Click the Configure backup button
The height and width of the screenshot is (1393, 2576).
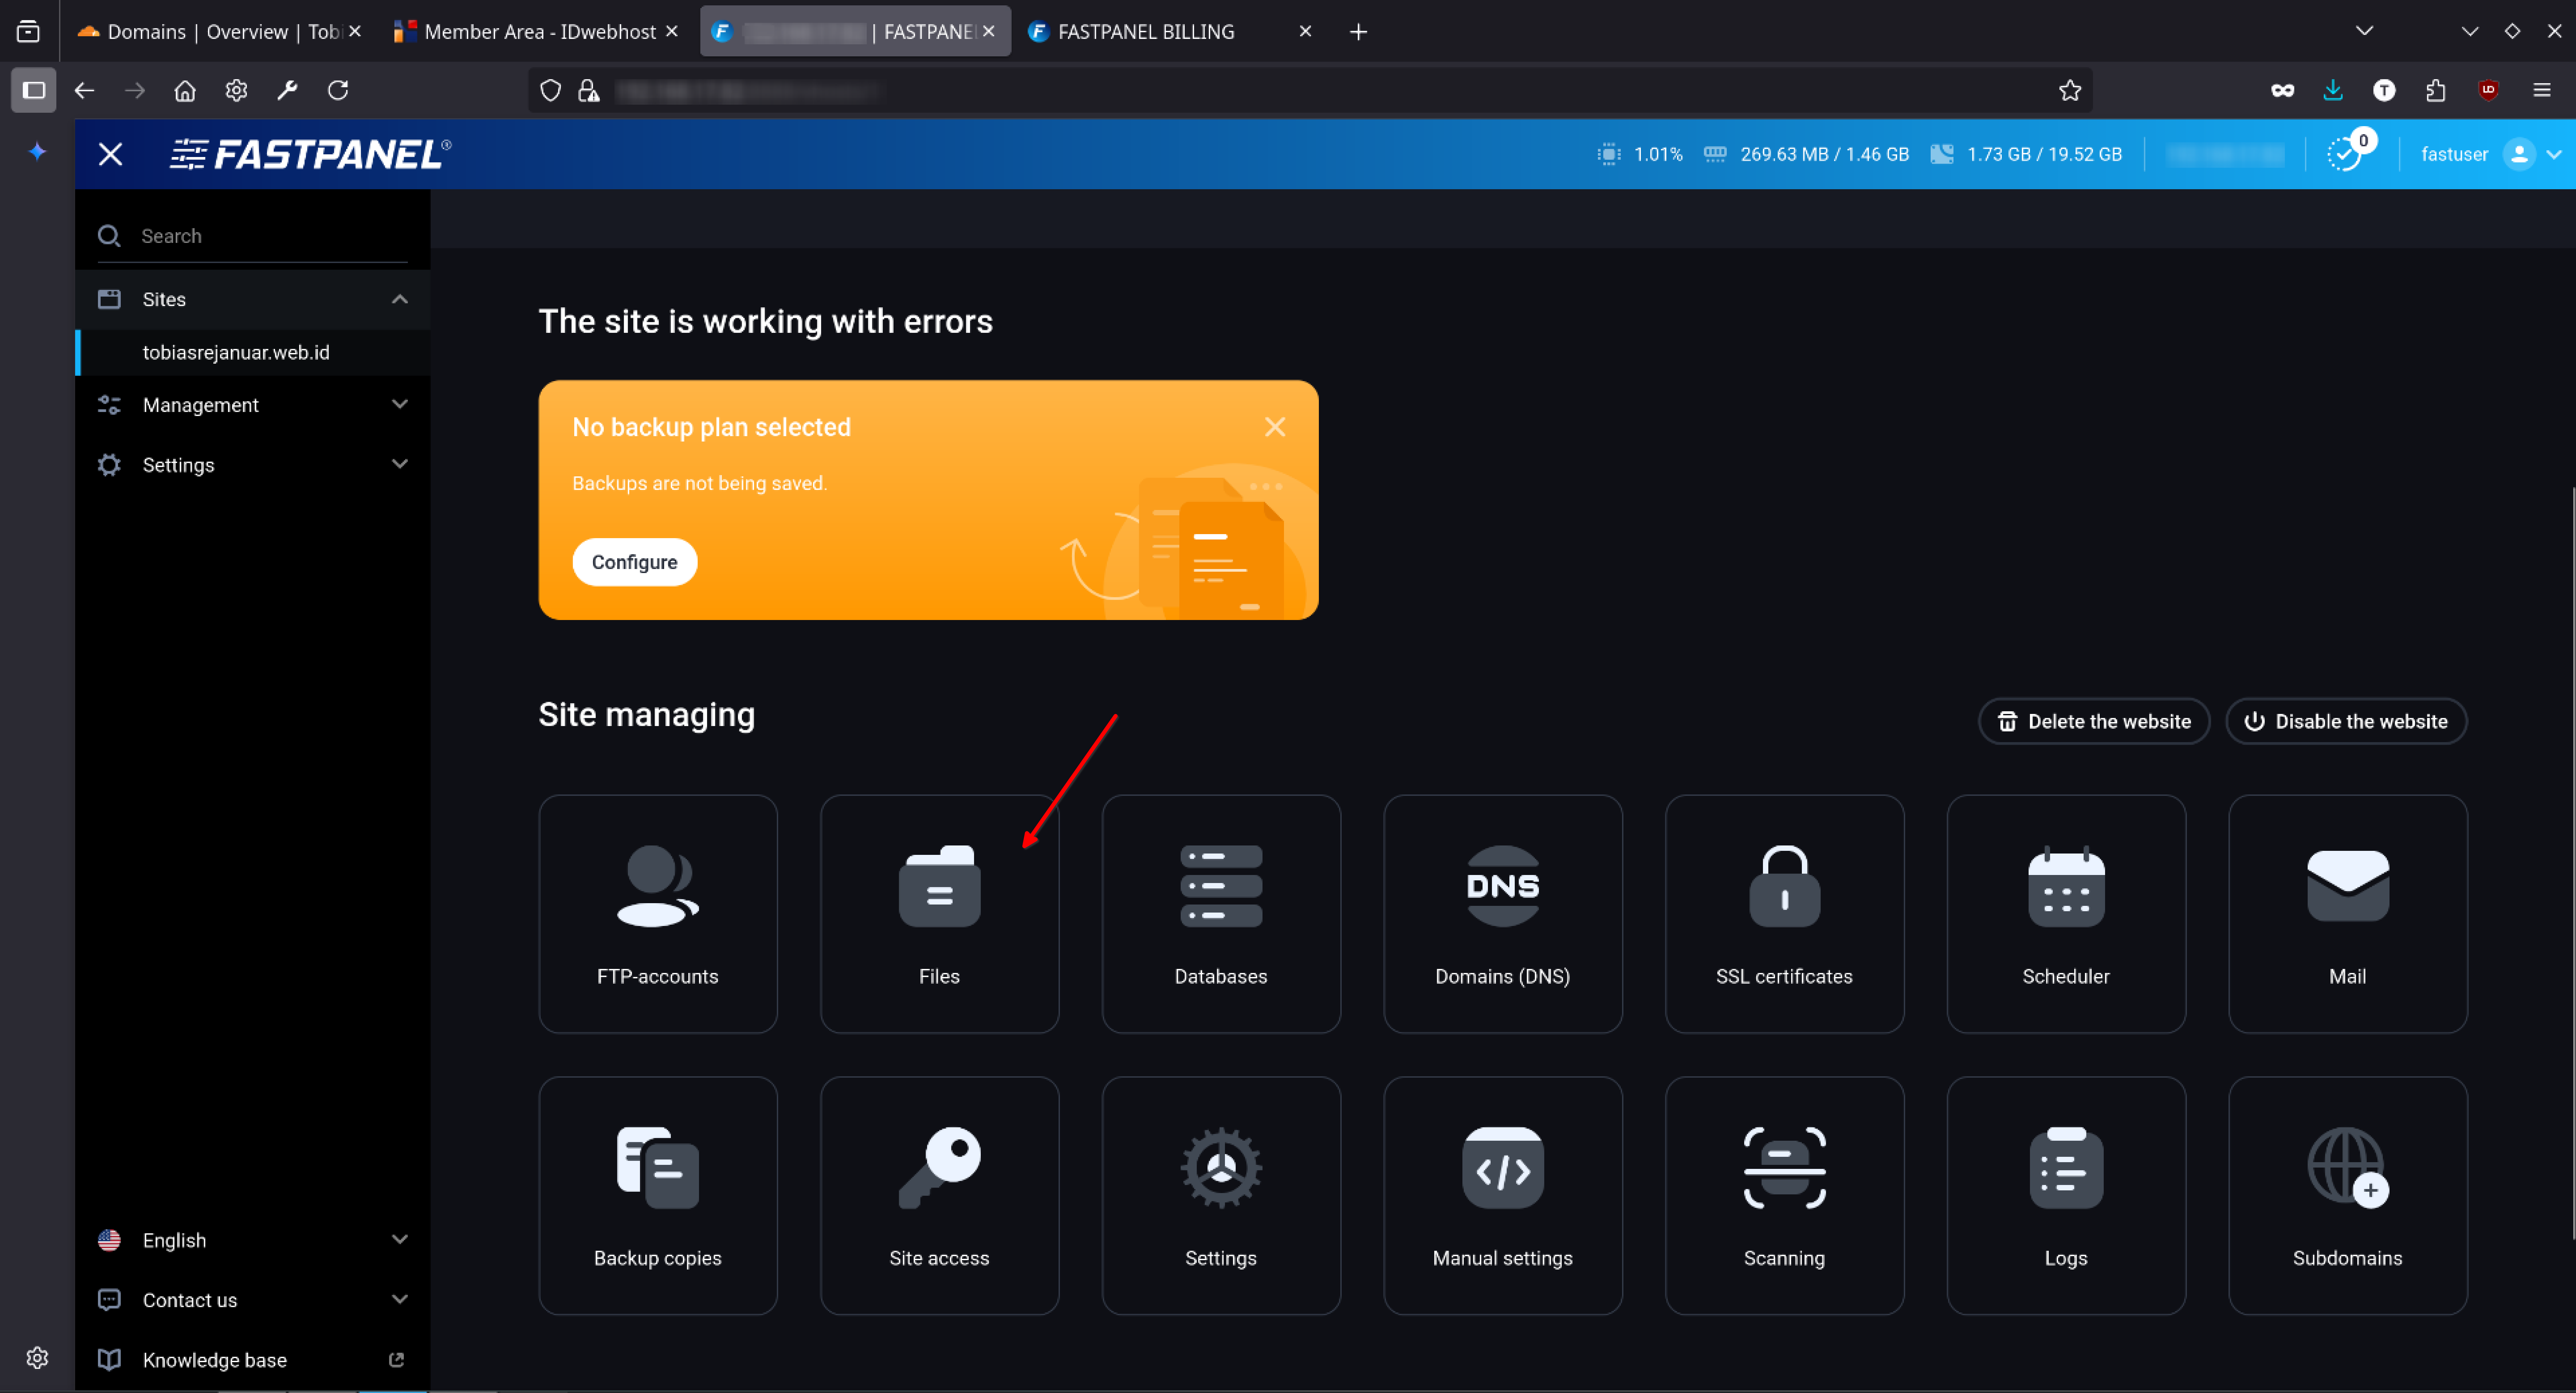tap(634, 562)
